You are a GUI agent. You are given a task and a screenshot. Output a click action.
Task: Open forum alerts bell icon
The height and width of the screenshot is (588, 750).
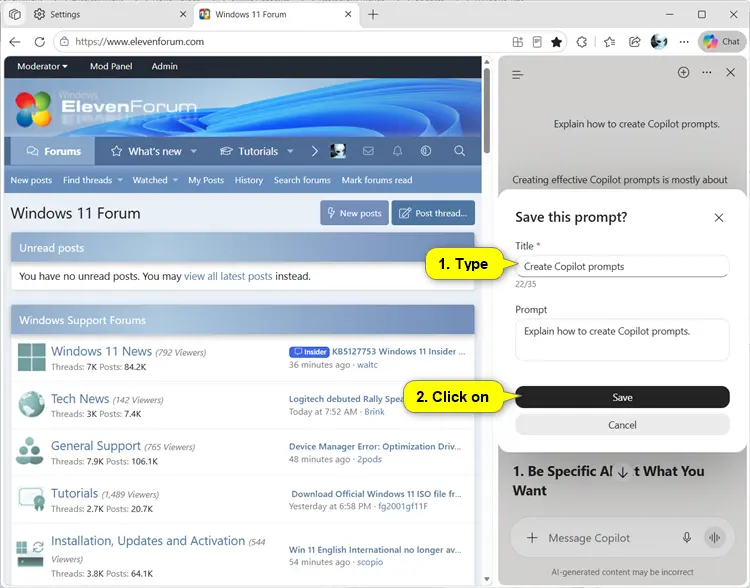coord(397,151)
